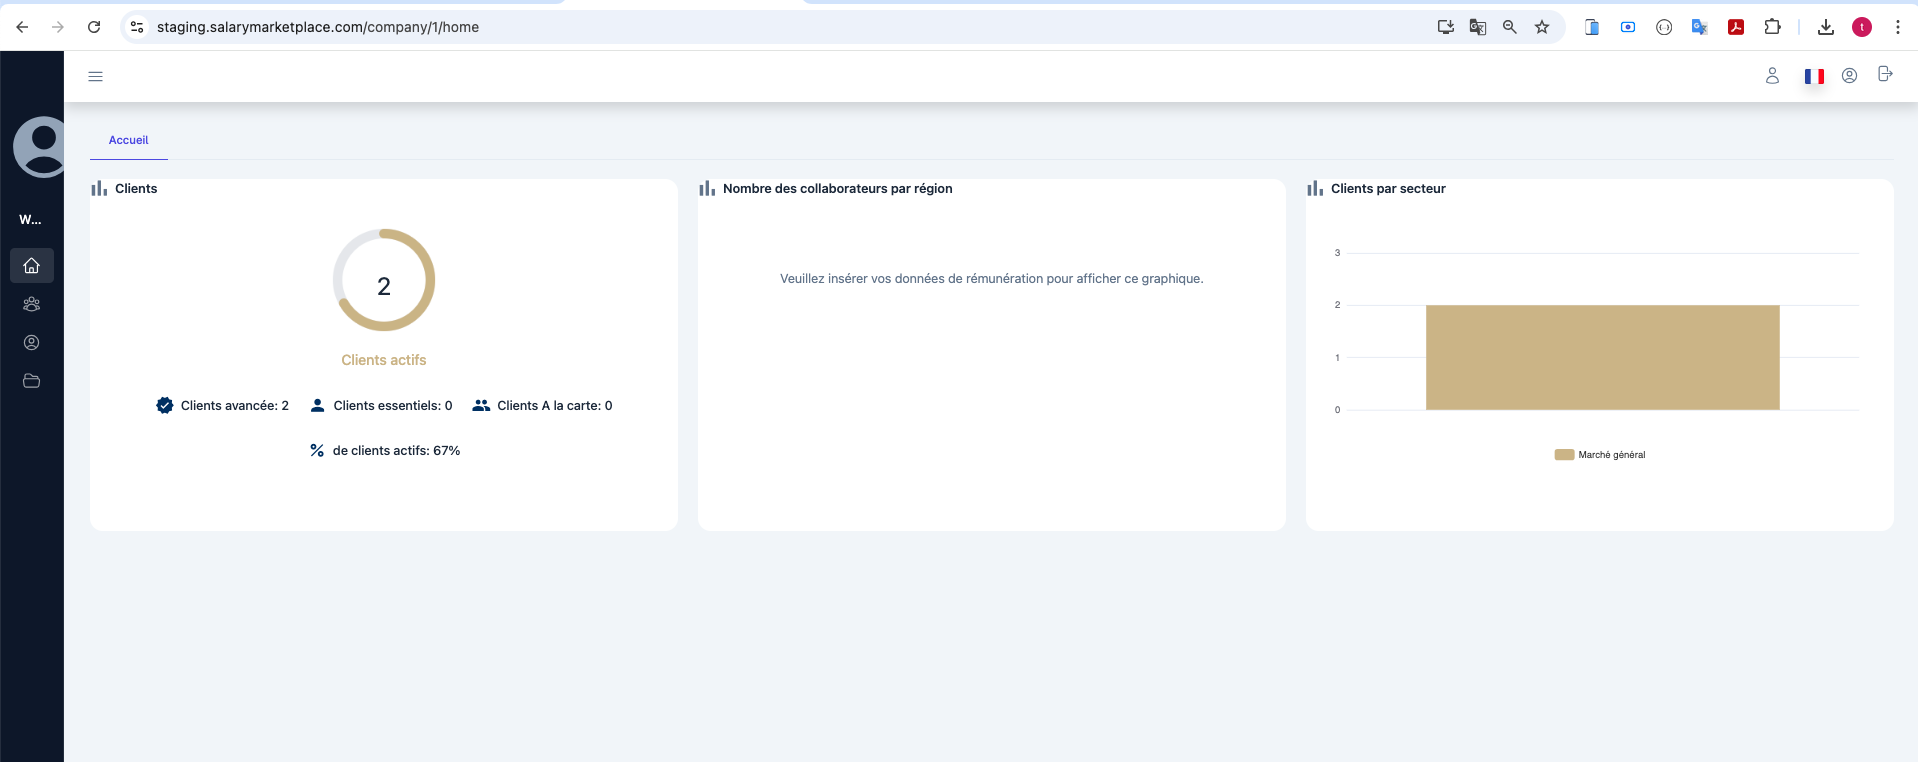Open the home icon in sidebar
Screen dimensions: 1918x762
pyautogui.click(x=32, y=266)
